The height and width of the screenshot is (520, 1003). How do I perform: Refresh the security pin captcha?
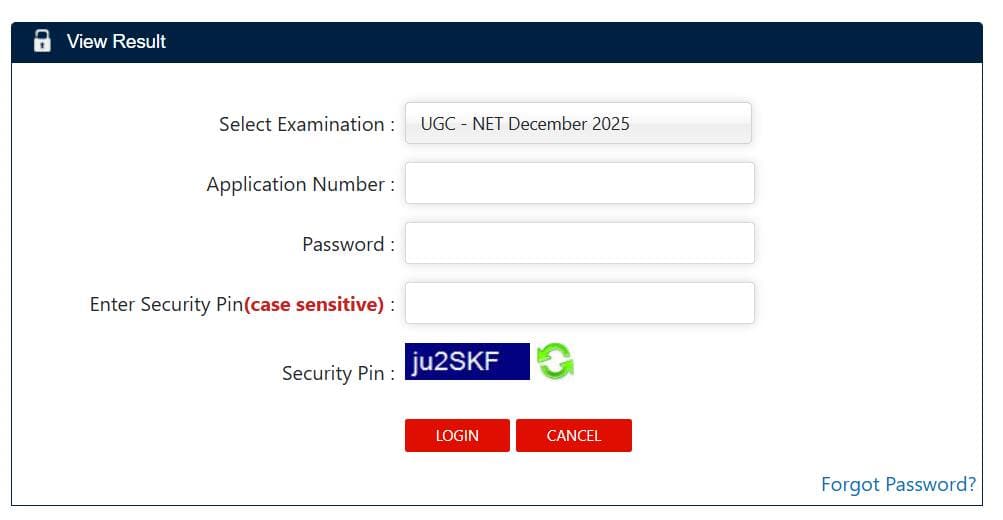[x=555, y=361]
